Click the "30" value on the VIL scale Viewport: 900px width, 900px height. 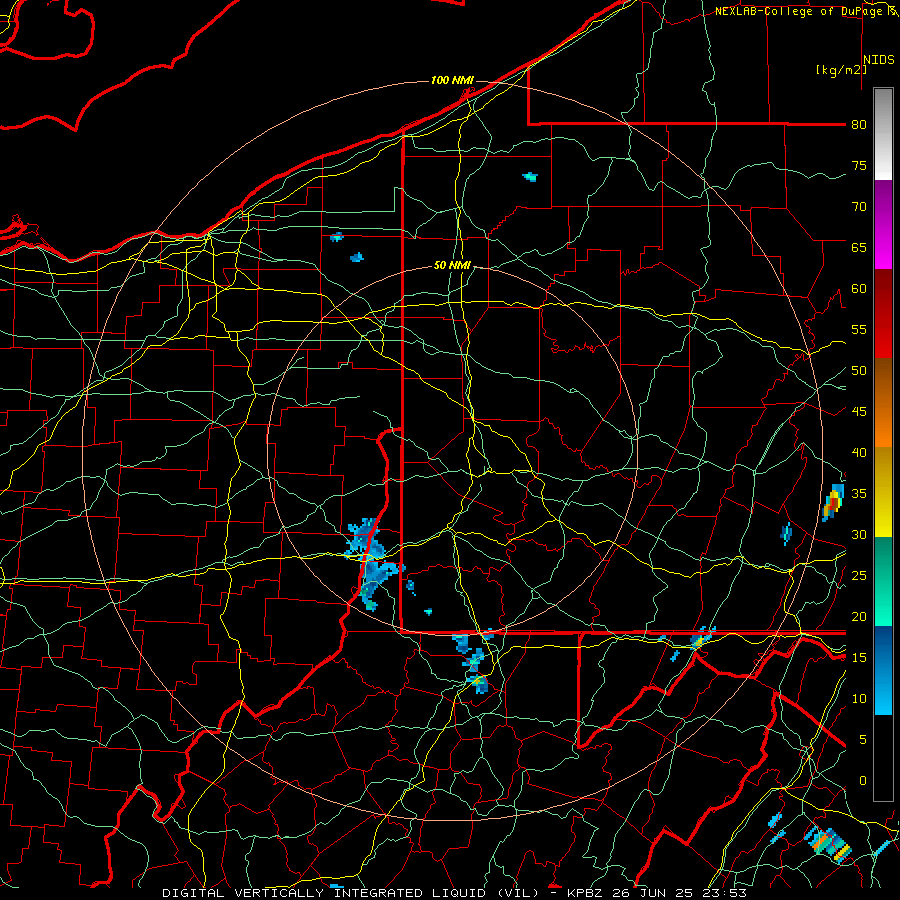[859, 535]
